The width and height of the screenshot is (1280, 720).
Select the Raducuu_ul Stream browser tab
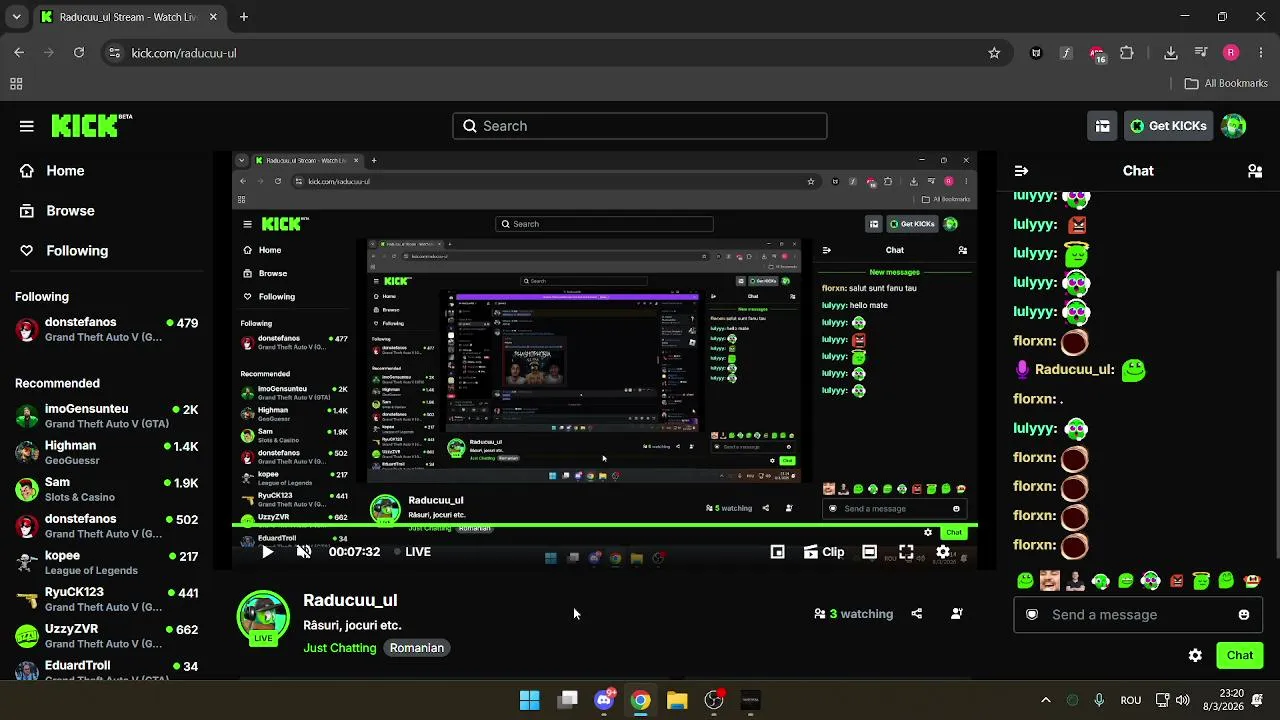pyautogui.click(x=130, y=17)
